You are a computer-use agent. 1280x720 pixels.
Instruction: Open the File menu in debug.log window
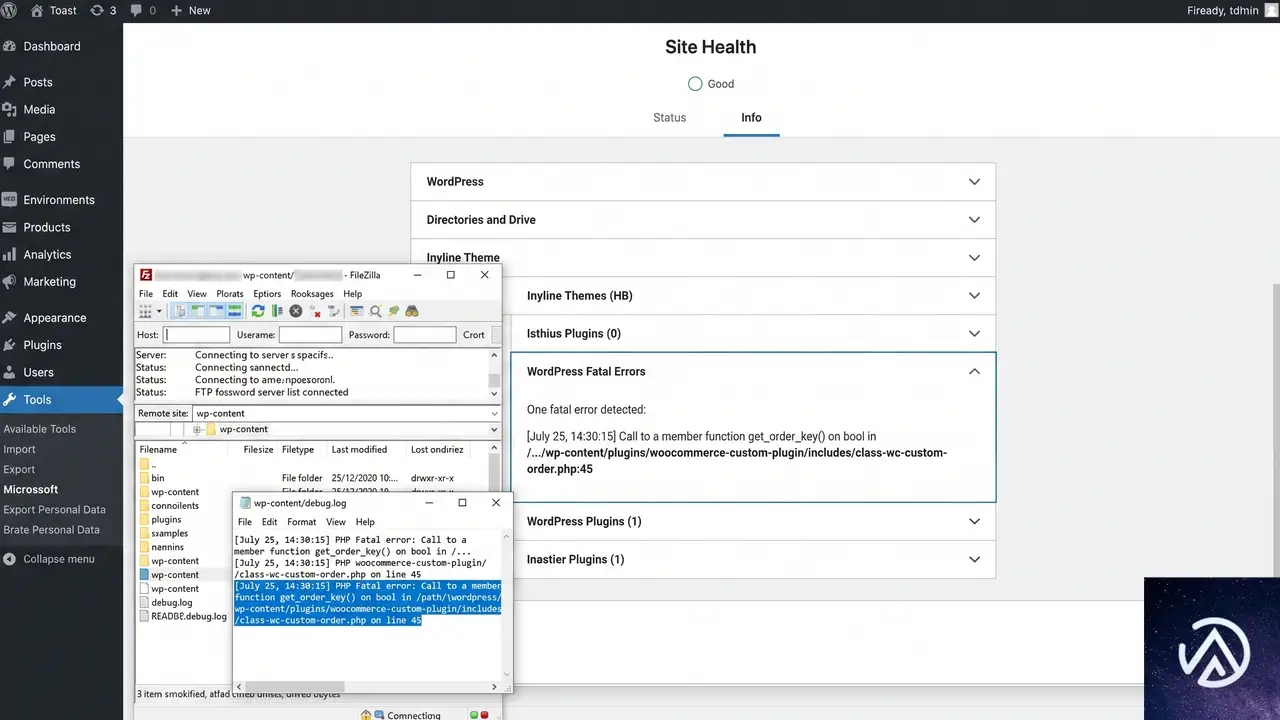(x=245, y=522)
